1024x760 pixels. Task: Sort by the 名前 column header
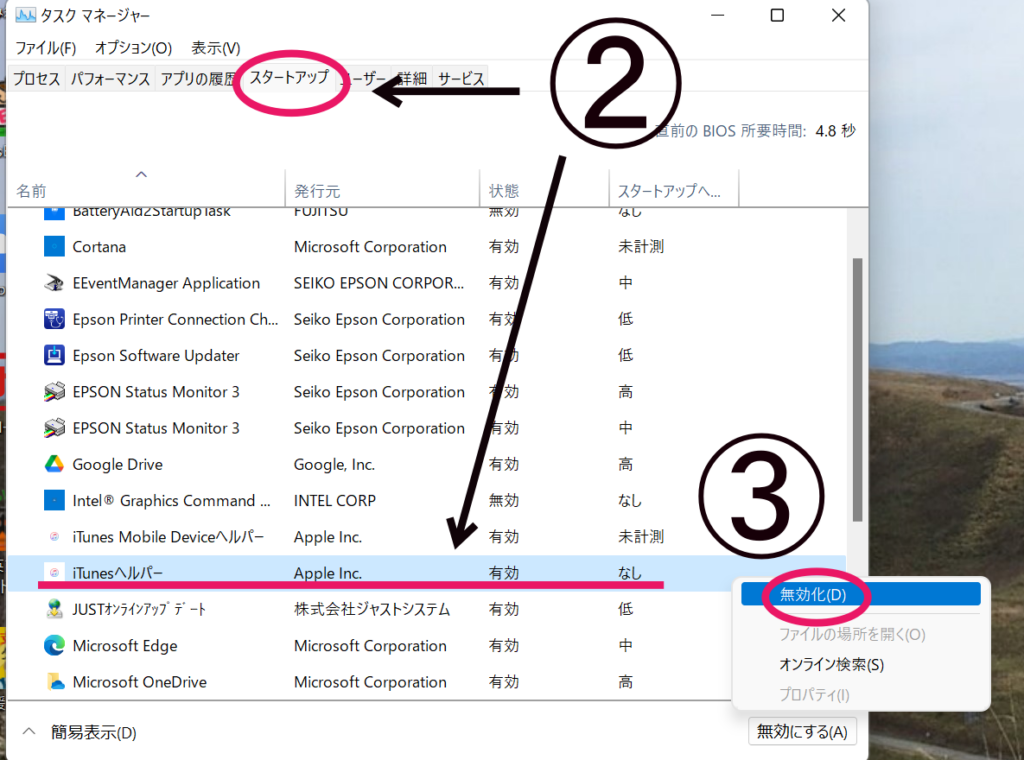[x=146, y=190]
